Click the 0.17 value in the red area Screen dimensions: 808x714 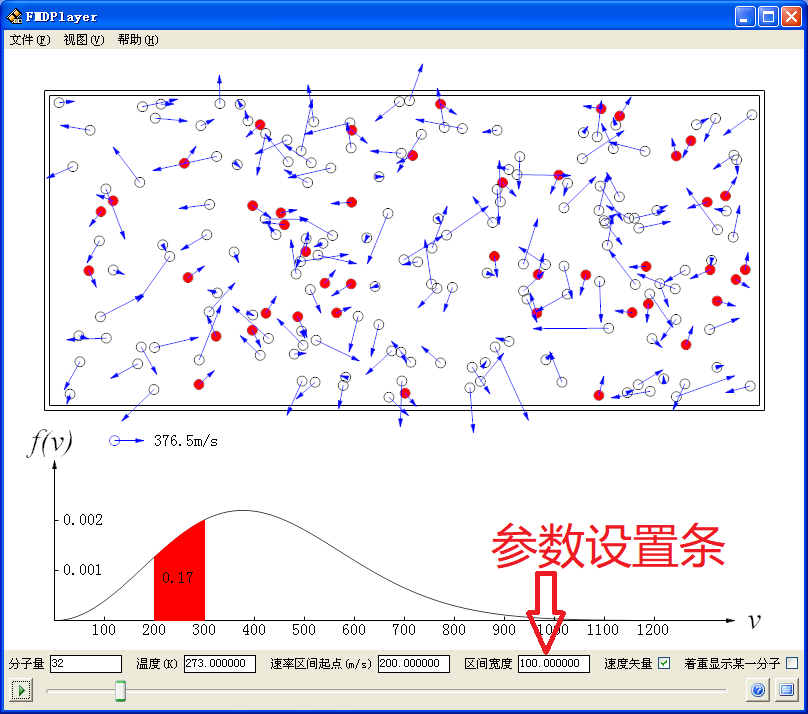(x=177, y=578)
